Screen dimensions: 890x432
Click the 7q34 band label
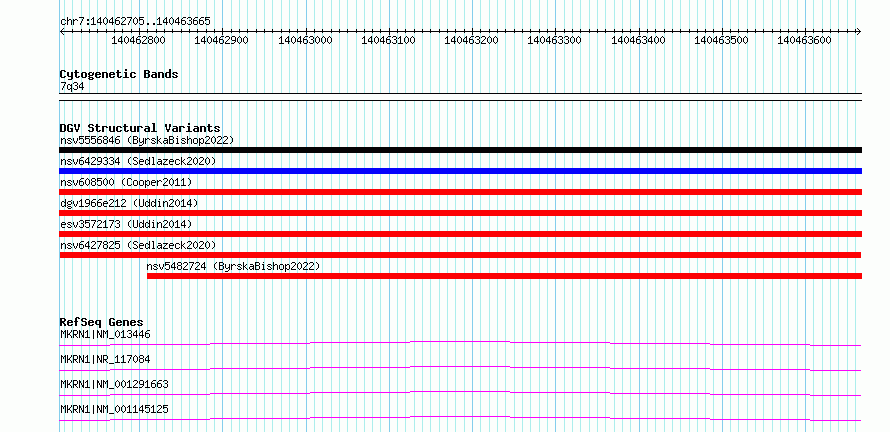click(72, 87)
